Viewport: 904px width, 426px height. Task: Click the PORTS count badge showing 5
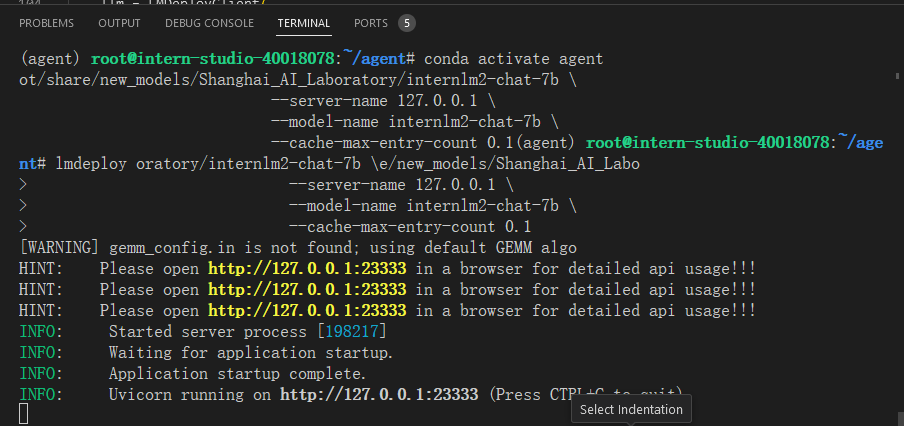pos(406,22)
